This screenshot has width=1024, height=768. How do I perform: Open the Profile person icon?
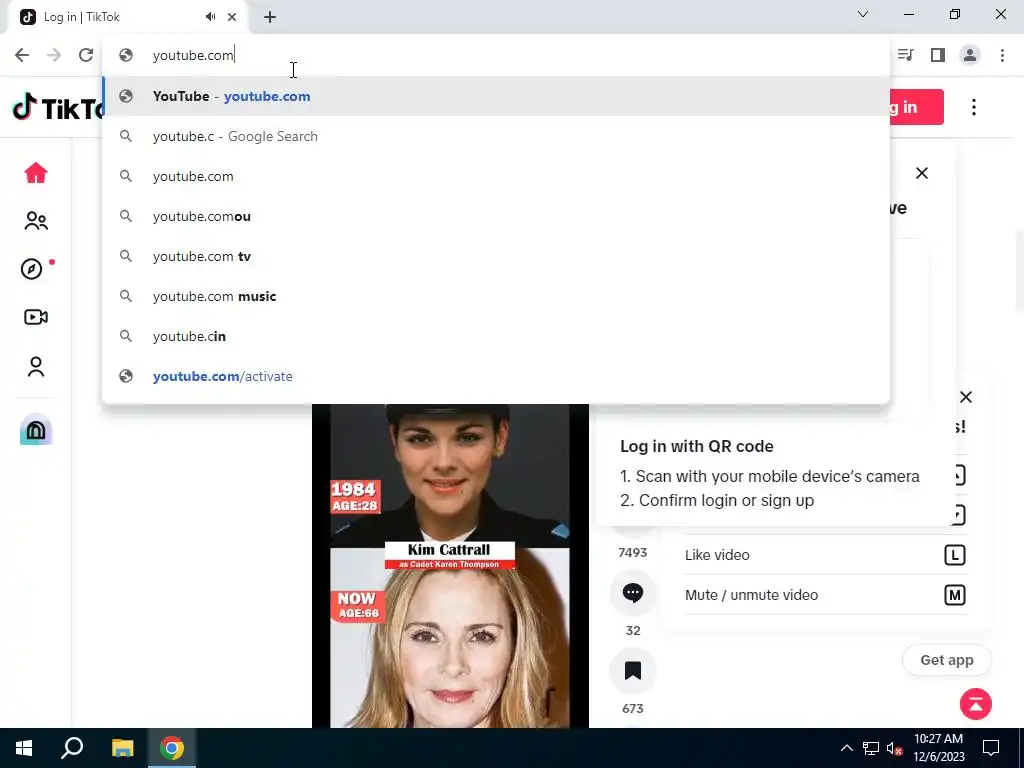36,367
